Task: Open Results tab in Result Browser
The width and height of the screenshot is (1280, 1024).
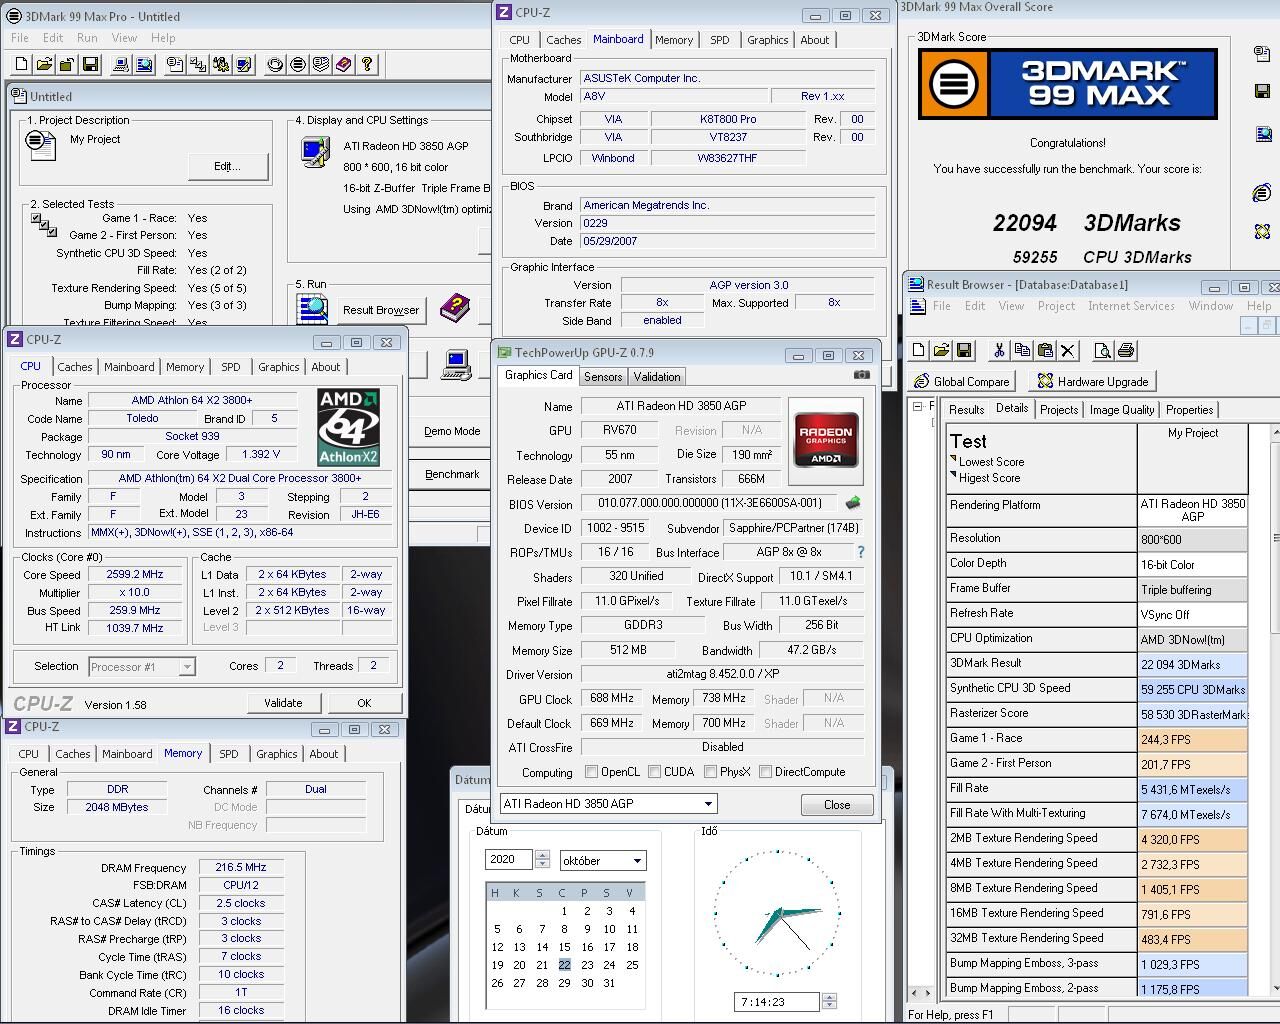Action: click(966, 410)
